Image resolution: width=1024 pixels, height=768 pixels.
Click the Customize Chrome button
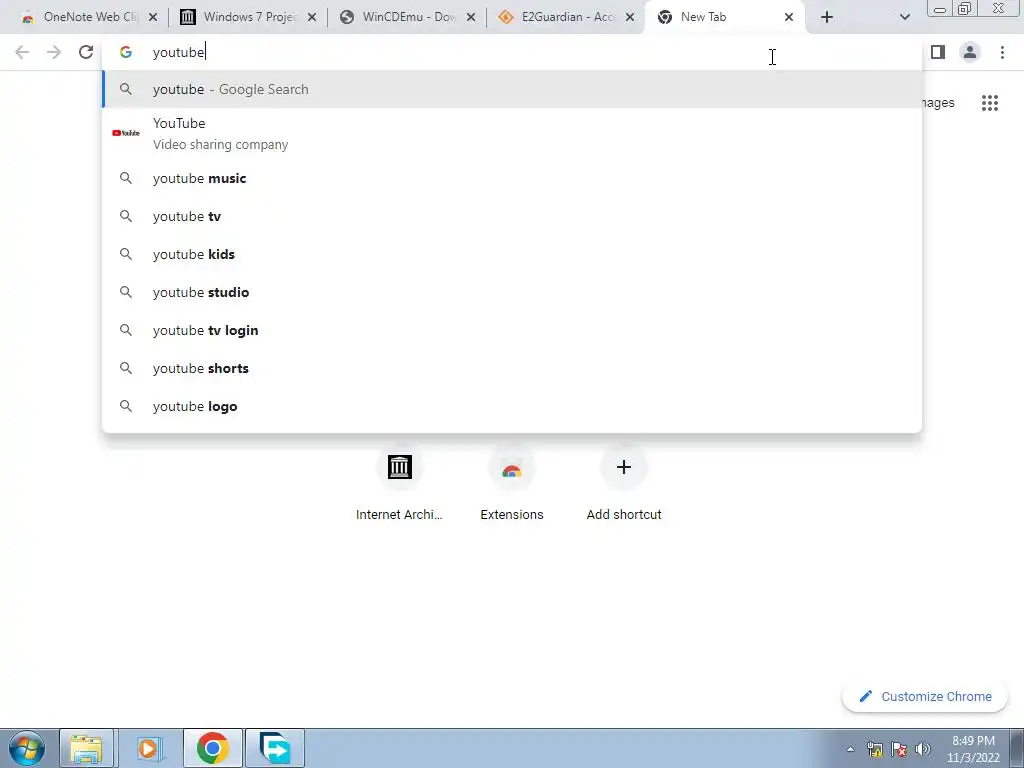click(925, 696)
